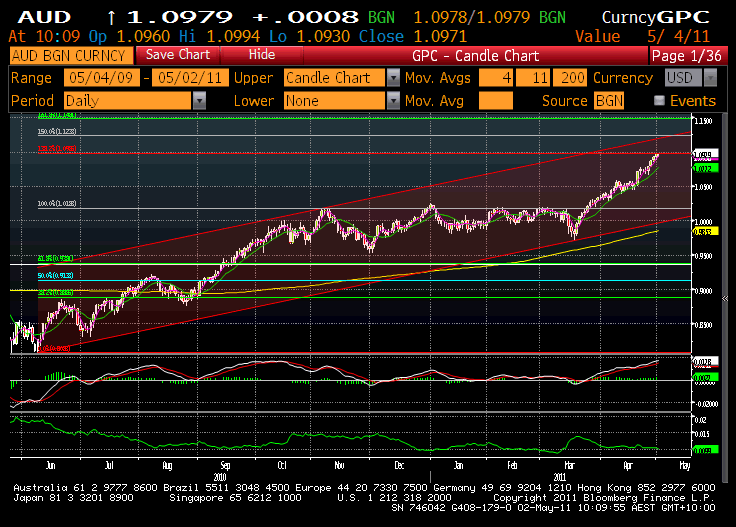This screenshot has width=736, height=527.
Task: Click the Page 1/36 indicator
Action: point(687,56)
